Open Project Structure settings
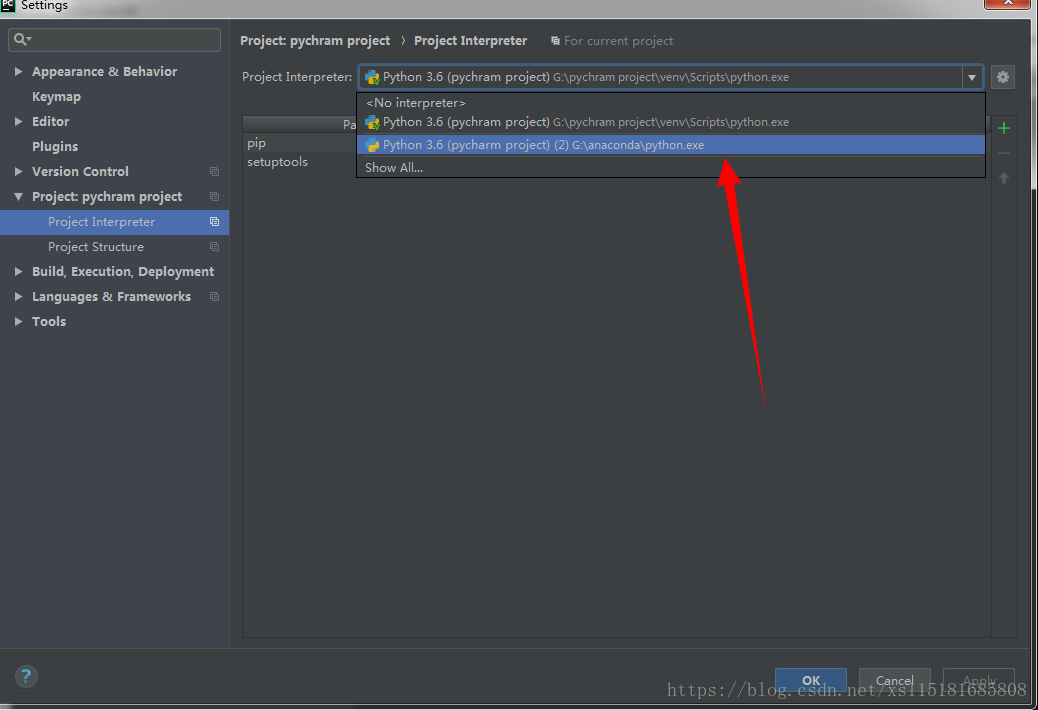This screenshot has width=1038, height=710. tap(96, 247)
